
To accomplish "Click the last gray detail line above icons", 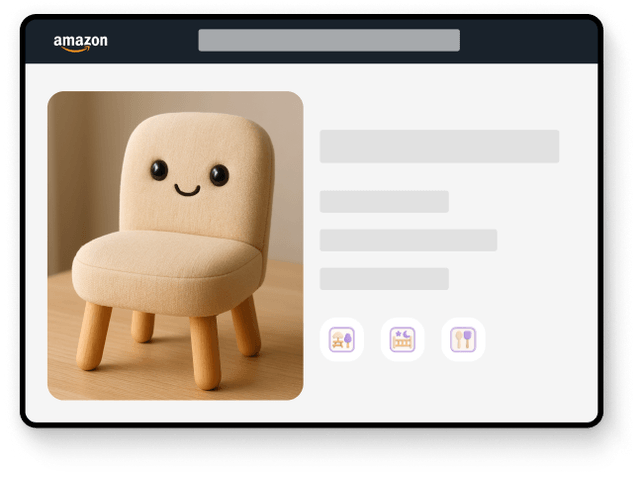I will (384, 279).
